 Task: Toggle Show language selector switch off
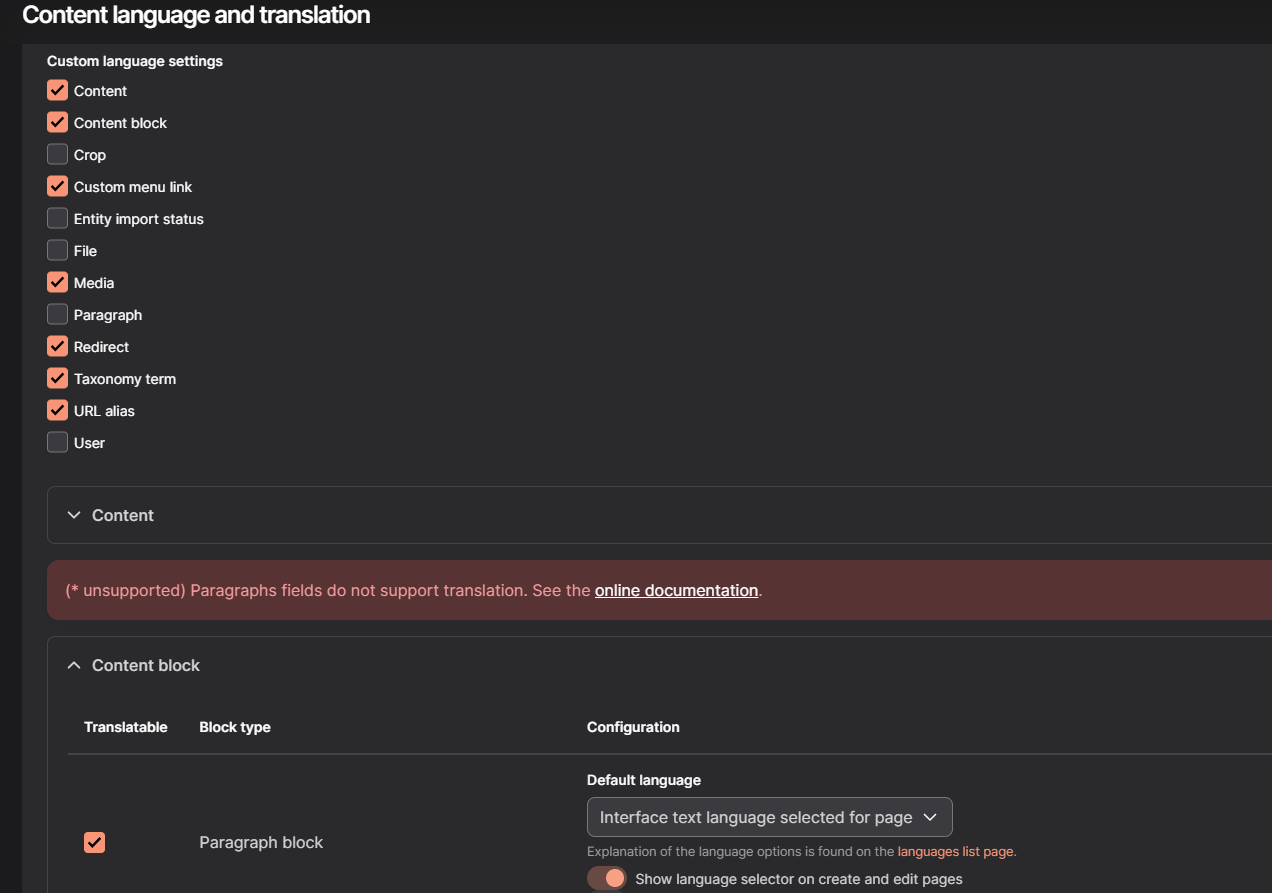pos(606,878)
